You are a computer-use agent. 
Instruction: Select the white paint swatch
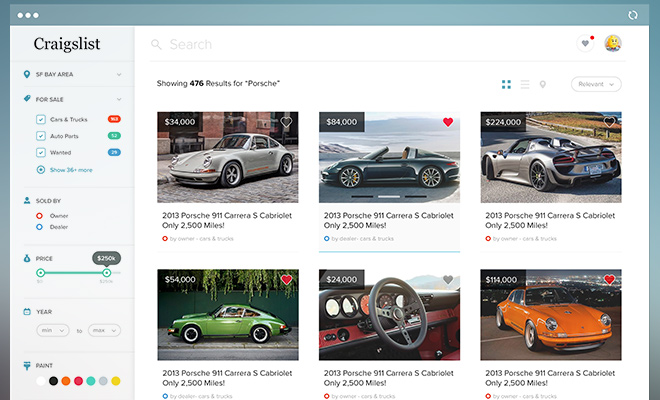(41, 381)
